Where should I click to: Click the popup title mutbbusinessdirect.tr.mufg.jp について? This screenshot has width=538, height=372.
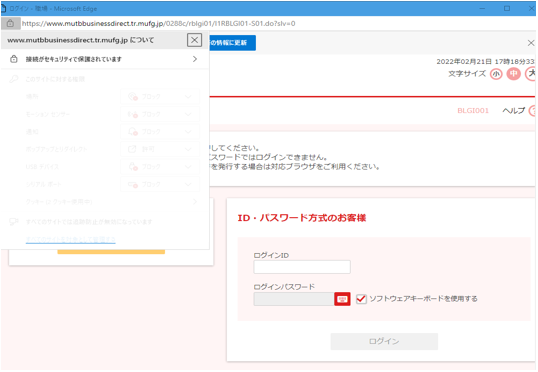click(81, 40)
